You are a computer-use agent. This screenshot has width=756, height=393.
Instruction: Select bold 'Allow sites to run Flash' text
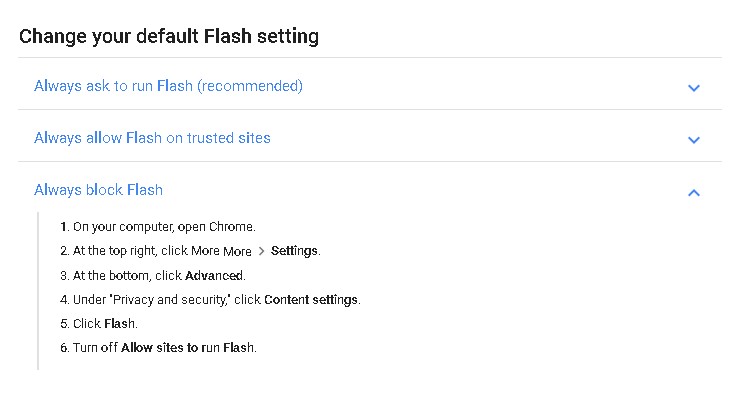[x=188, y=348]
